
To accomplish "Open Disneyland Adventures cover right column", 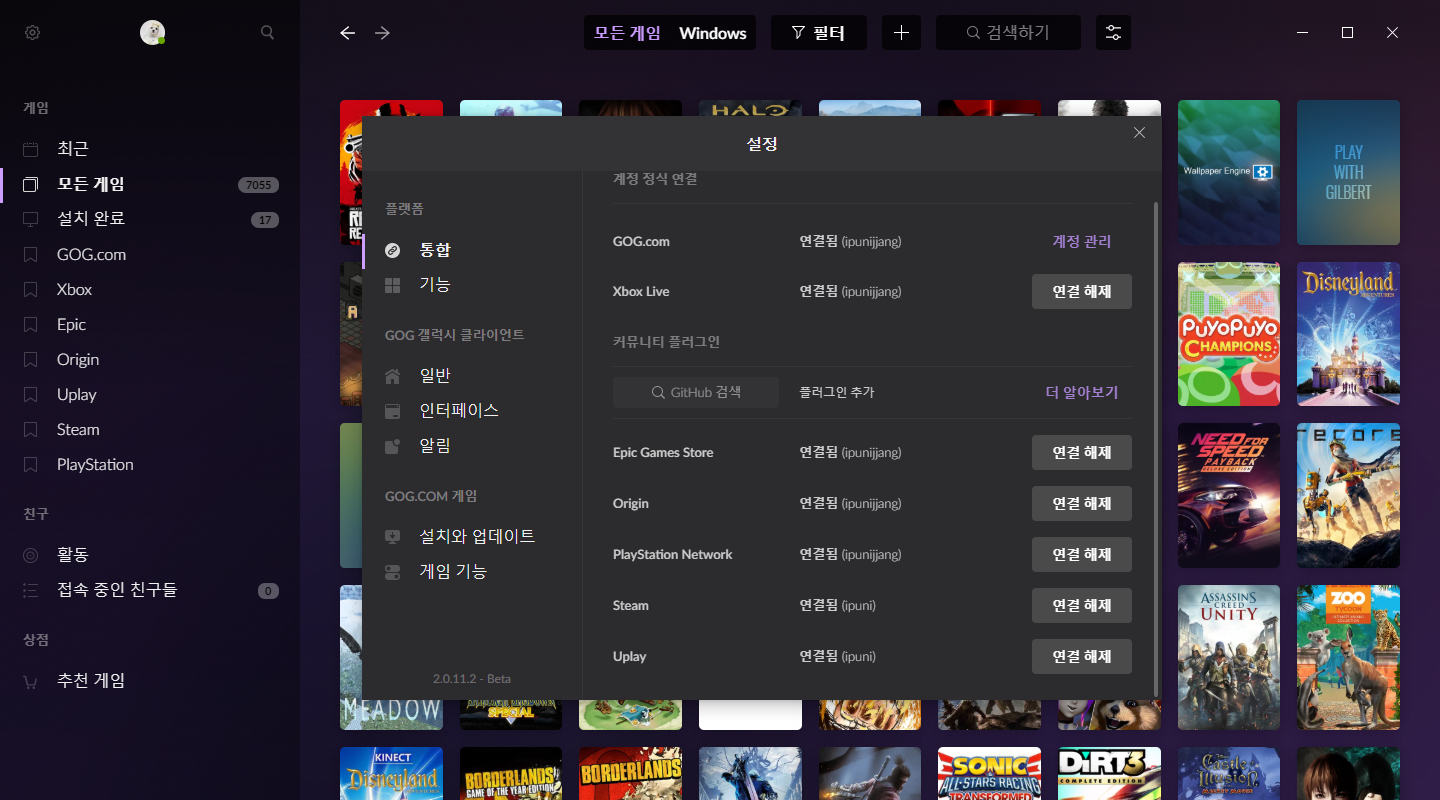I will click(x=1348, y=334).
